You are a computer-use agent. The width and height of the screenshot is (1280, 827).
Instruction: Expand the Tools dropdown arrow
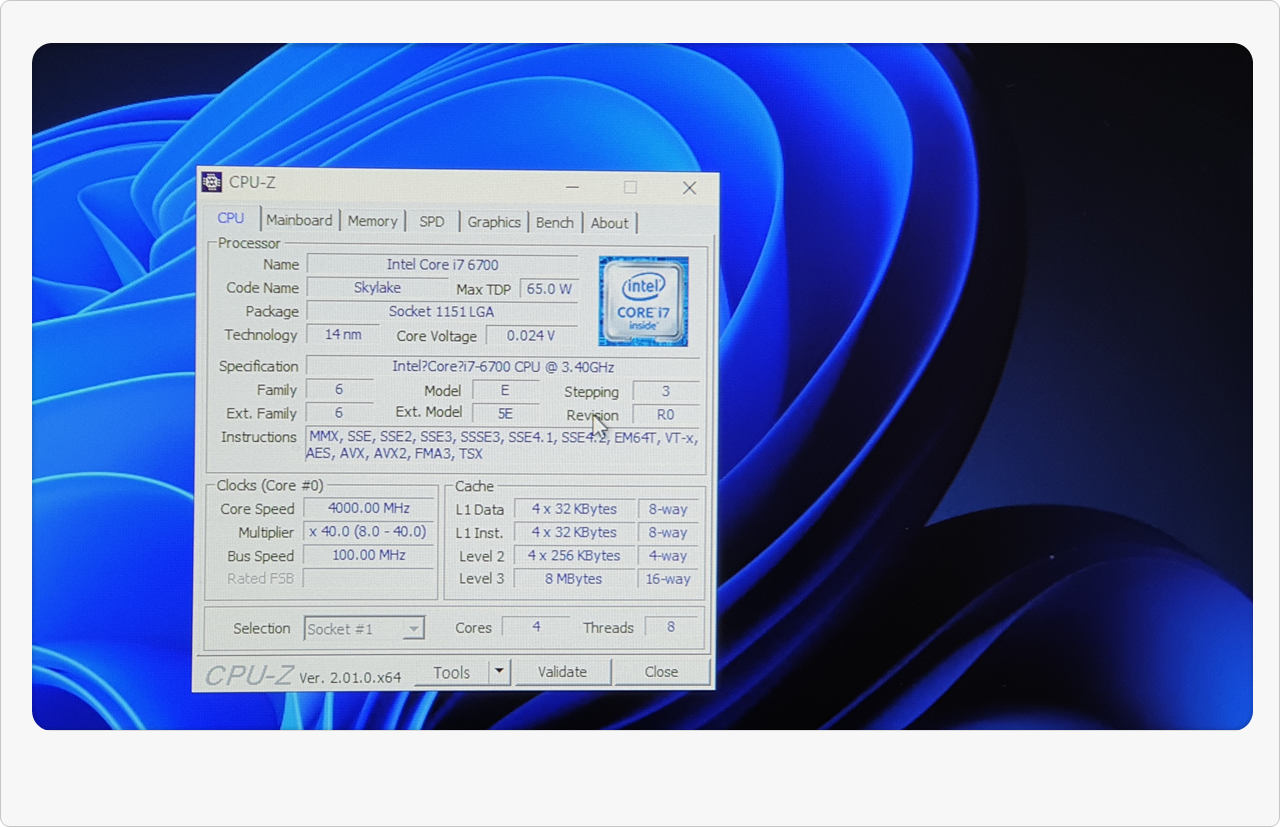pyautogui.click(x=500, y=672)
